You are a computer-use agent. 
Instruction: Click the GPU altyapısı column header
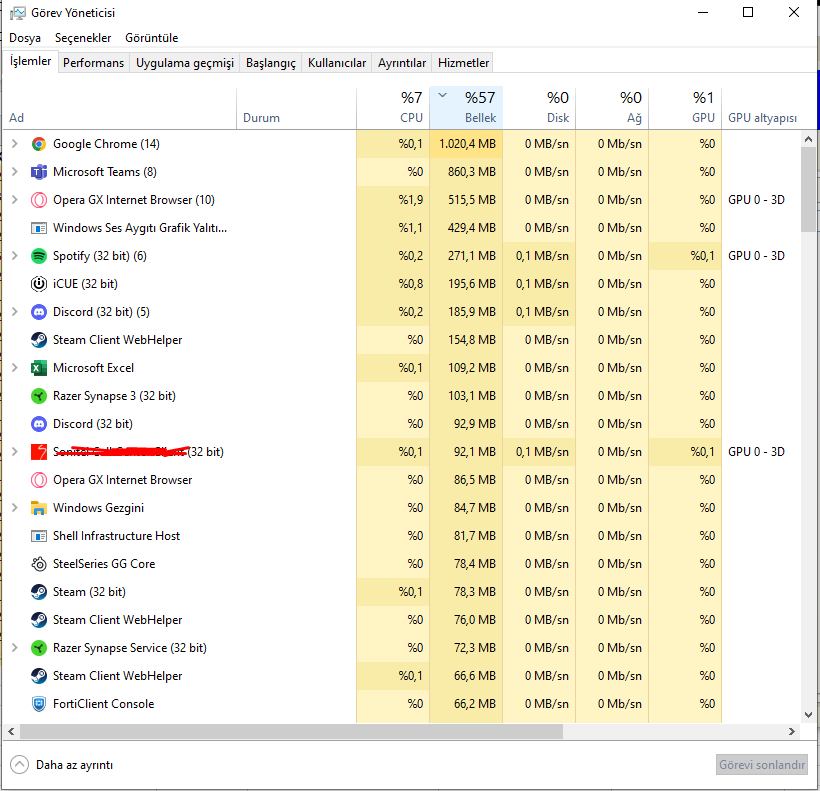pyautogui.click(x=762, y=108)
